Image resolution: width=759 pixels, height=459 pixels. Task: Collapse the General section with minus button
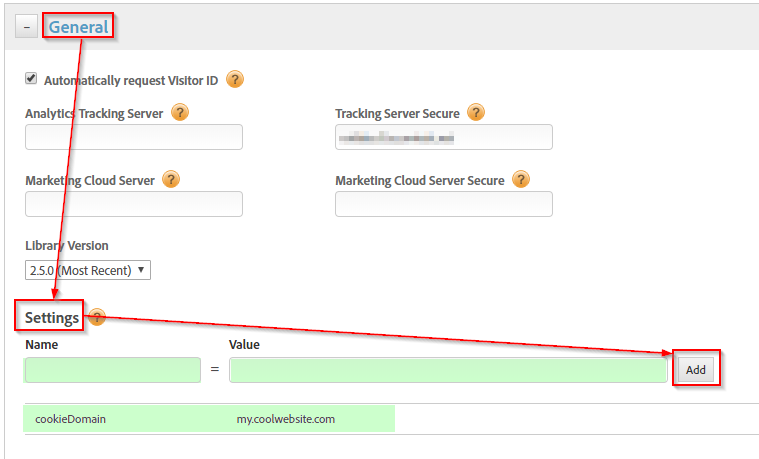tap(27, 28)
